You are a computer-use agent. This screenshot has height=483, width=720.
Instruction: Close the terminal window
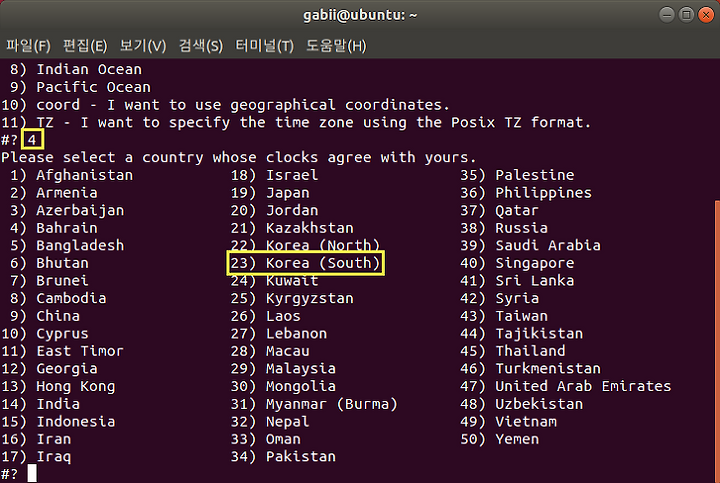coord(706,15)
